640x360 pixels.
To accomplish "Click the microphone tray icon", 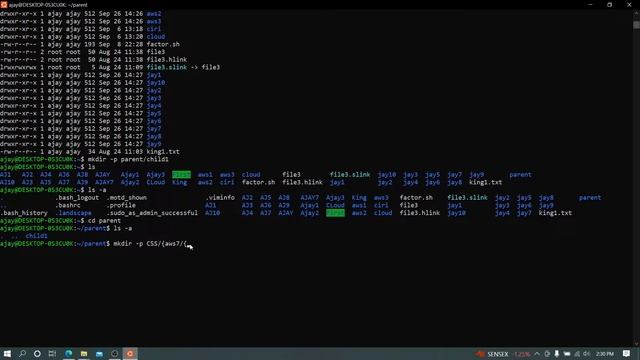I will coord(557,354).
